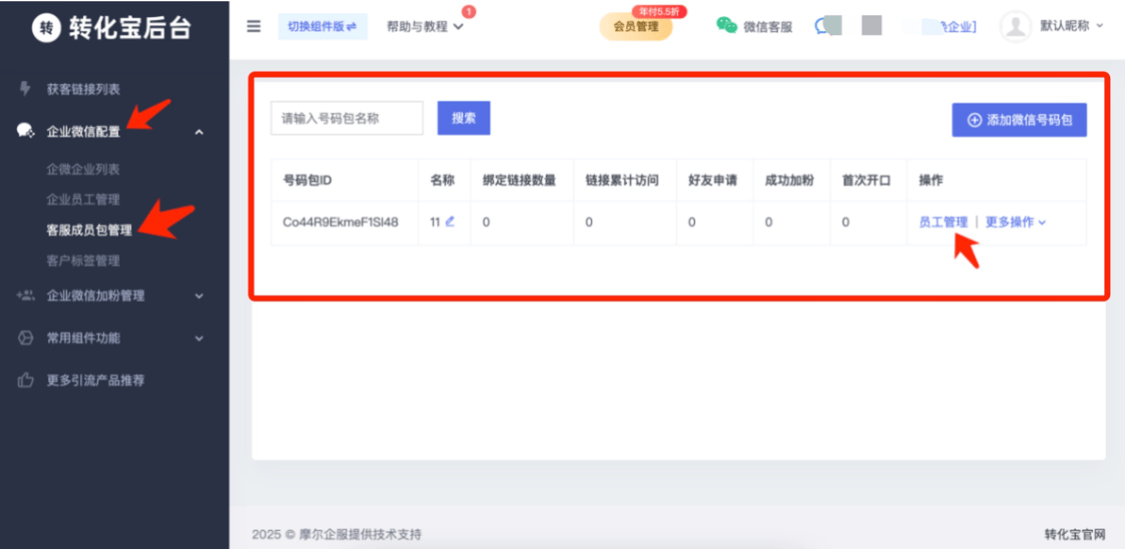
Task: Expand the 常用组件功能 section
Action: [199, 338]
